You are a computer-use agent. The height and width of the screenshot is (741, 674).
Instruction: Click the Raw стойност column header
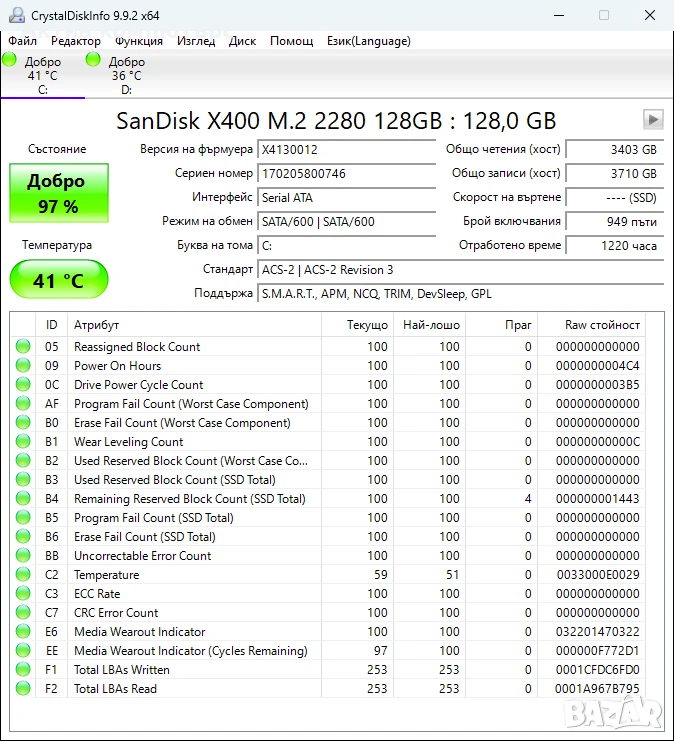(592, 325)
